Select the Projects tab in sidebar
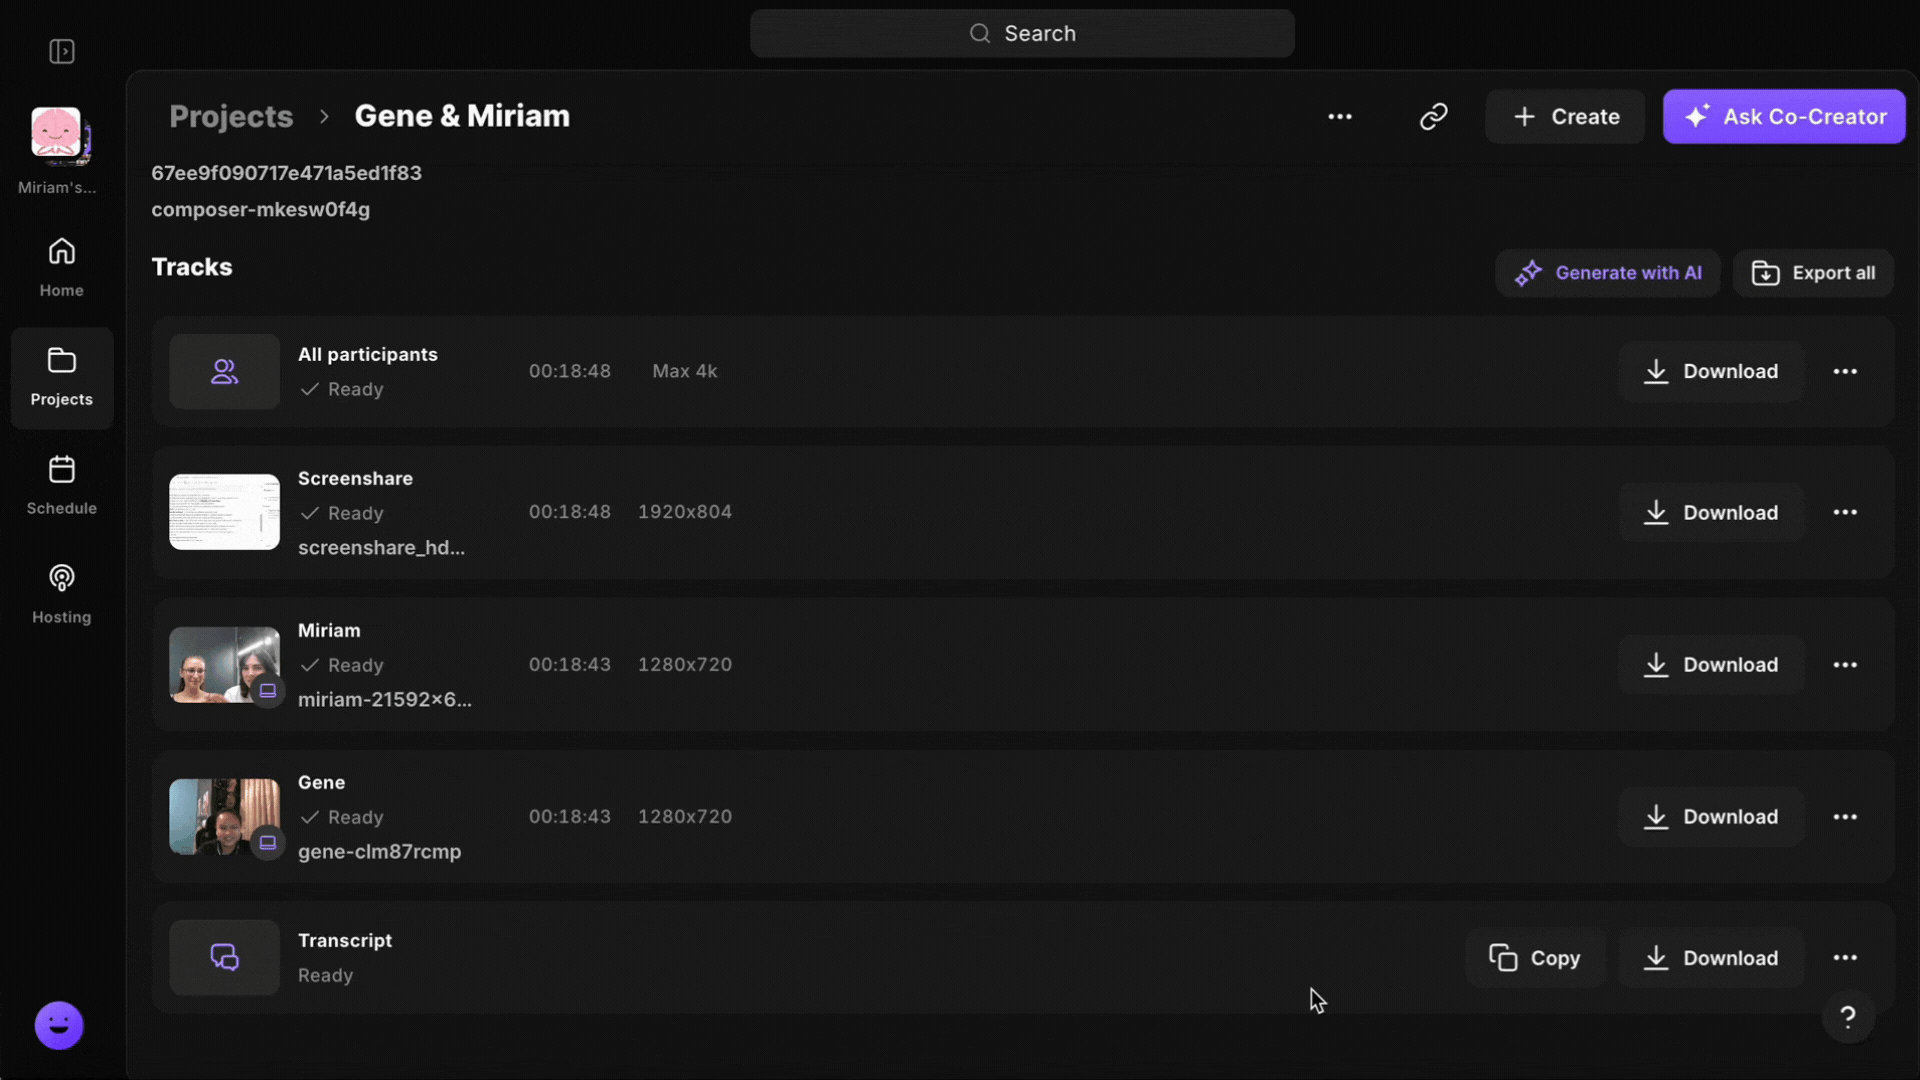This screenshot has width=1920, height=1080. (x=62, y=377)
